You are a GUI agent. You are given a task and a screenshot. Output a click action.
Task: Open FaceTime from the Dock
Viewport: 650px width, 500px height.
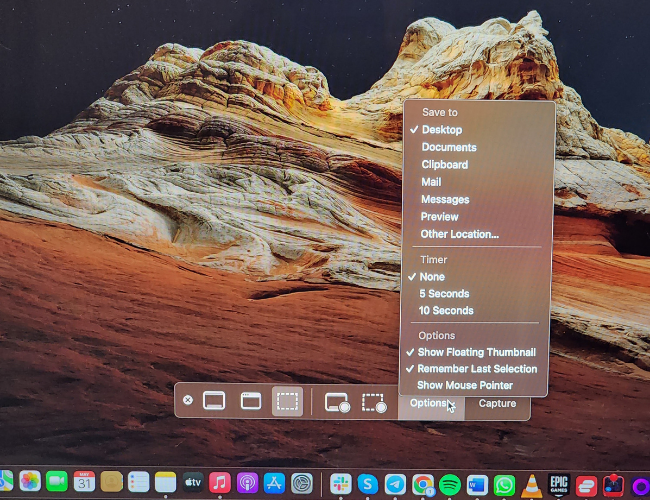[x=57, y=481]
